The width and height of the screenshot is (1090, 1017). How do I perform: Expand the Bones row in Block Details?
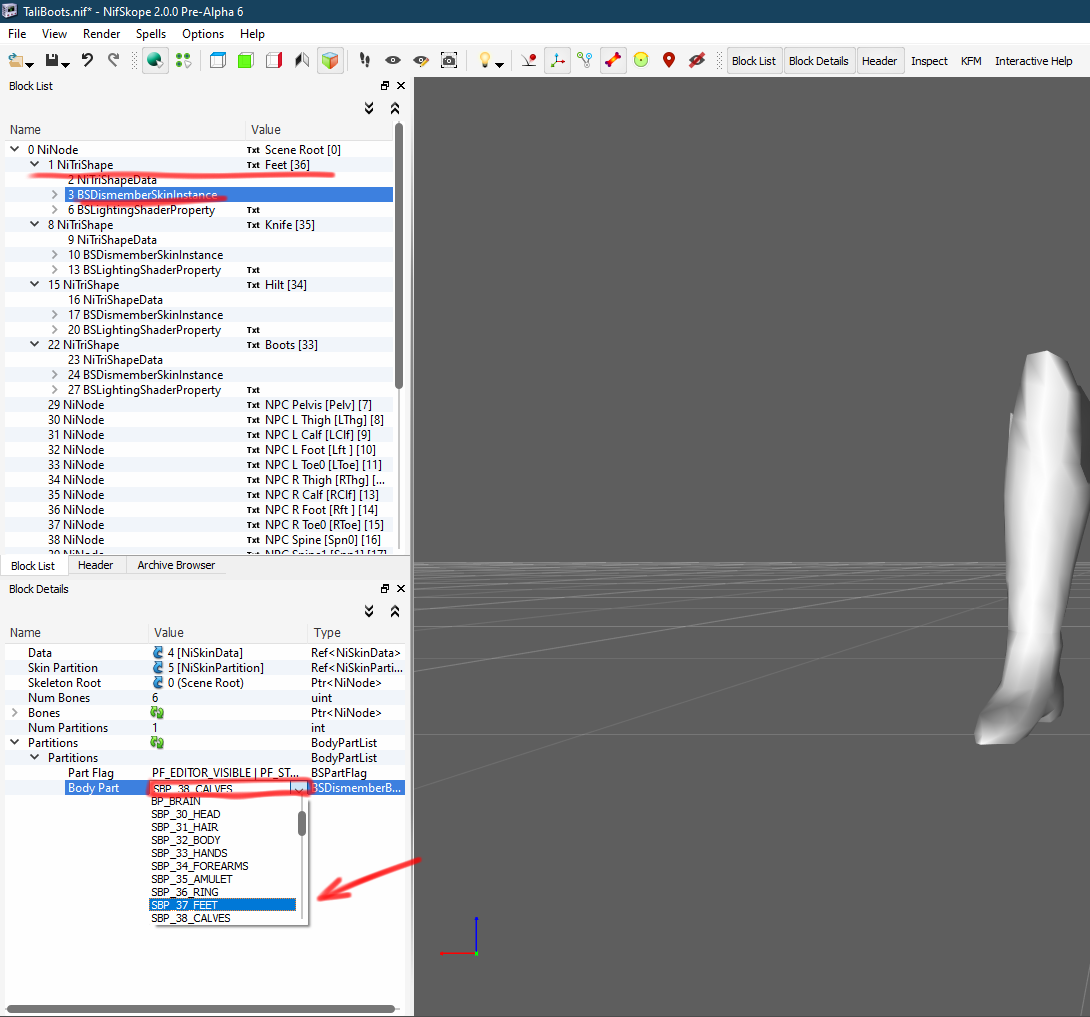pos(15,713)
